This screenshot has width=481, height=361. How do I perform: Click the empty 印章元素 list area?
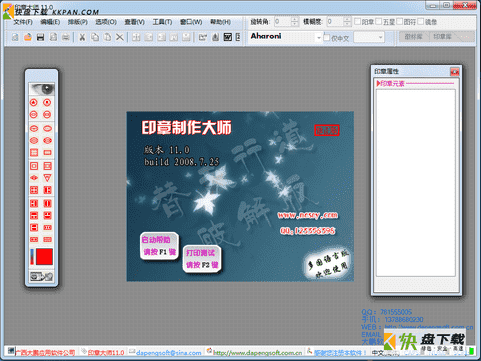(x=416, y=183)
